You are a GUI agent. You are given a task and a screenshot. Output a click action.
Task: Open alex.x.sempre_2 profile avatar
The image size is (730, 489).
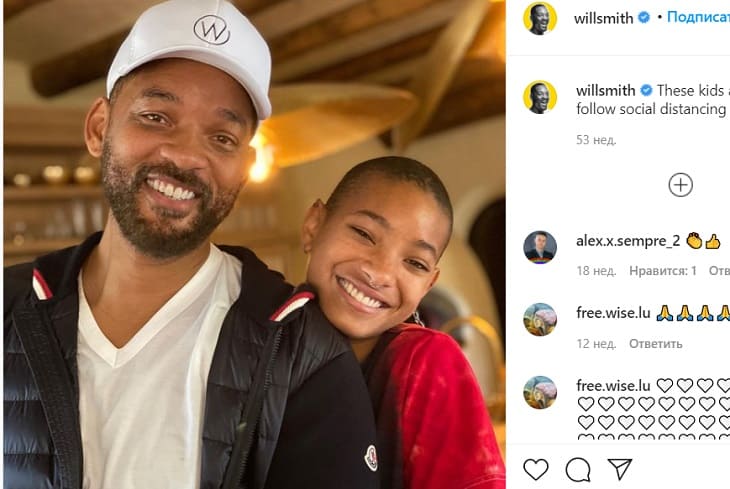540,247
